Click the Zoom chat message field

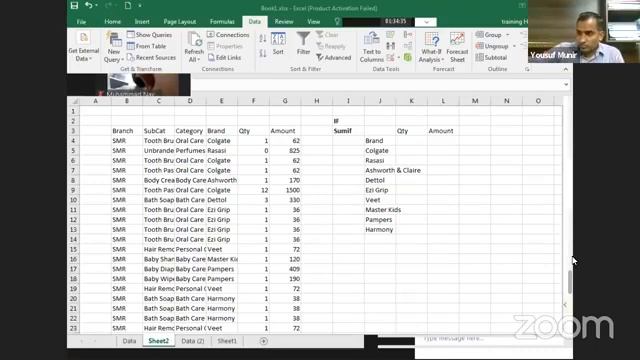490,339
